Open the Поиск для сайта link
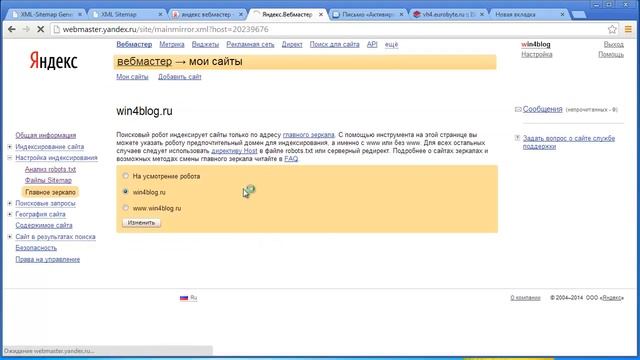 (334, 44)
